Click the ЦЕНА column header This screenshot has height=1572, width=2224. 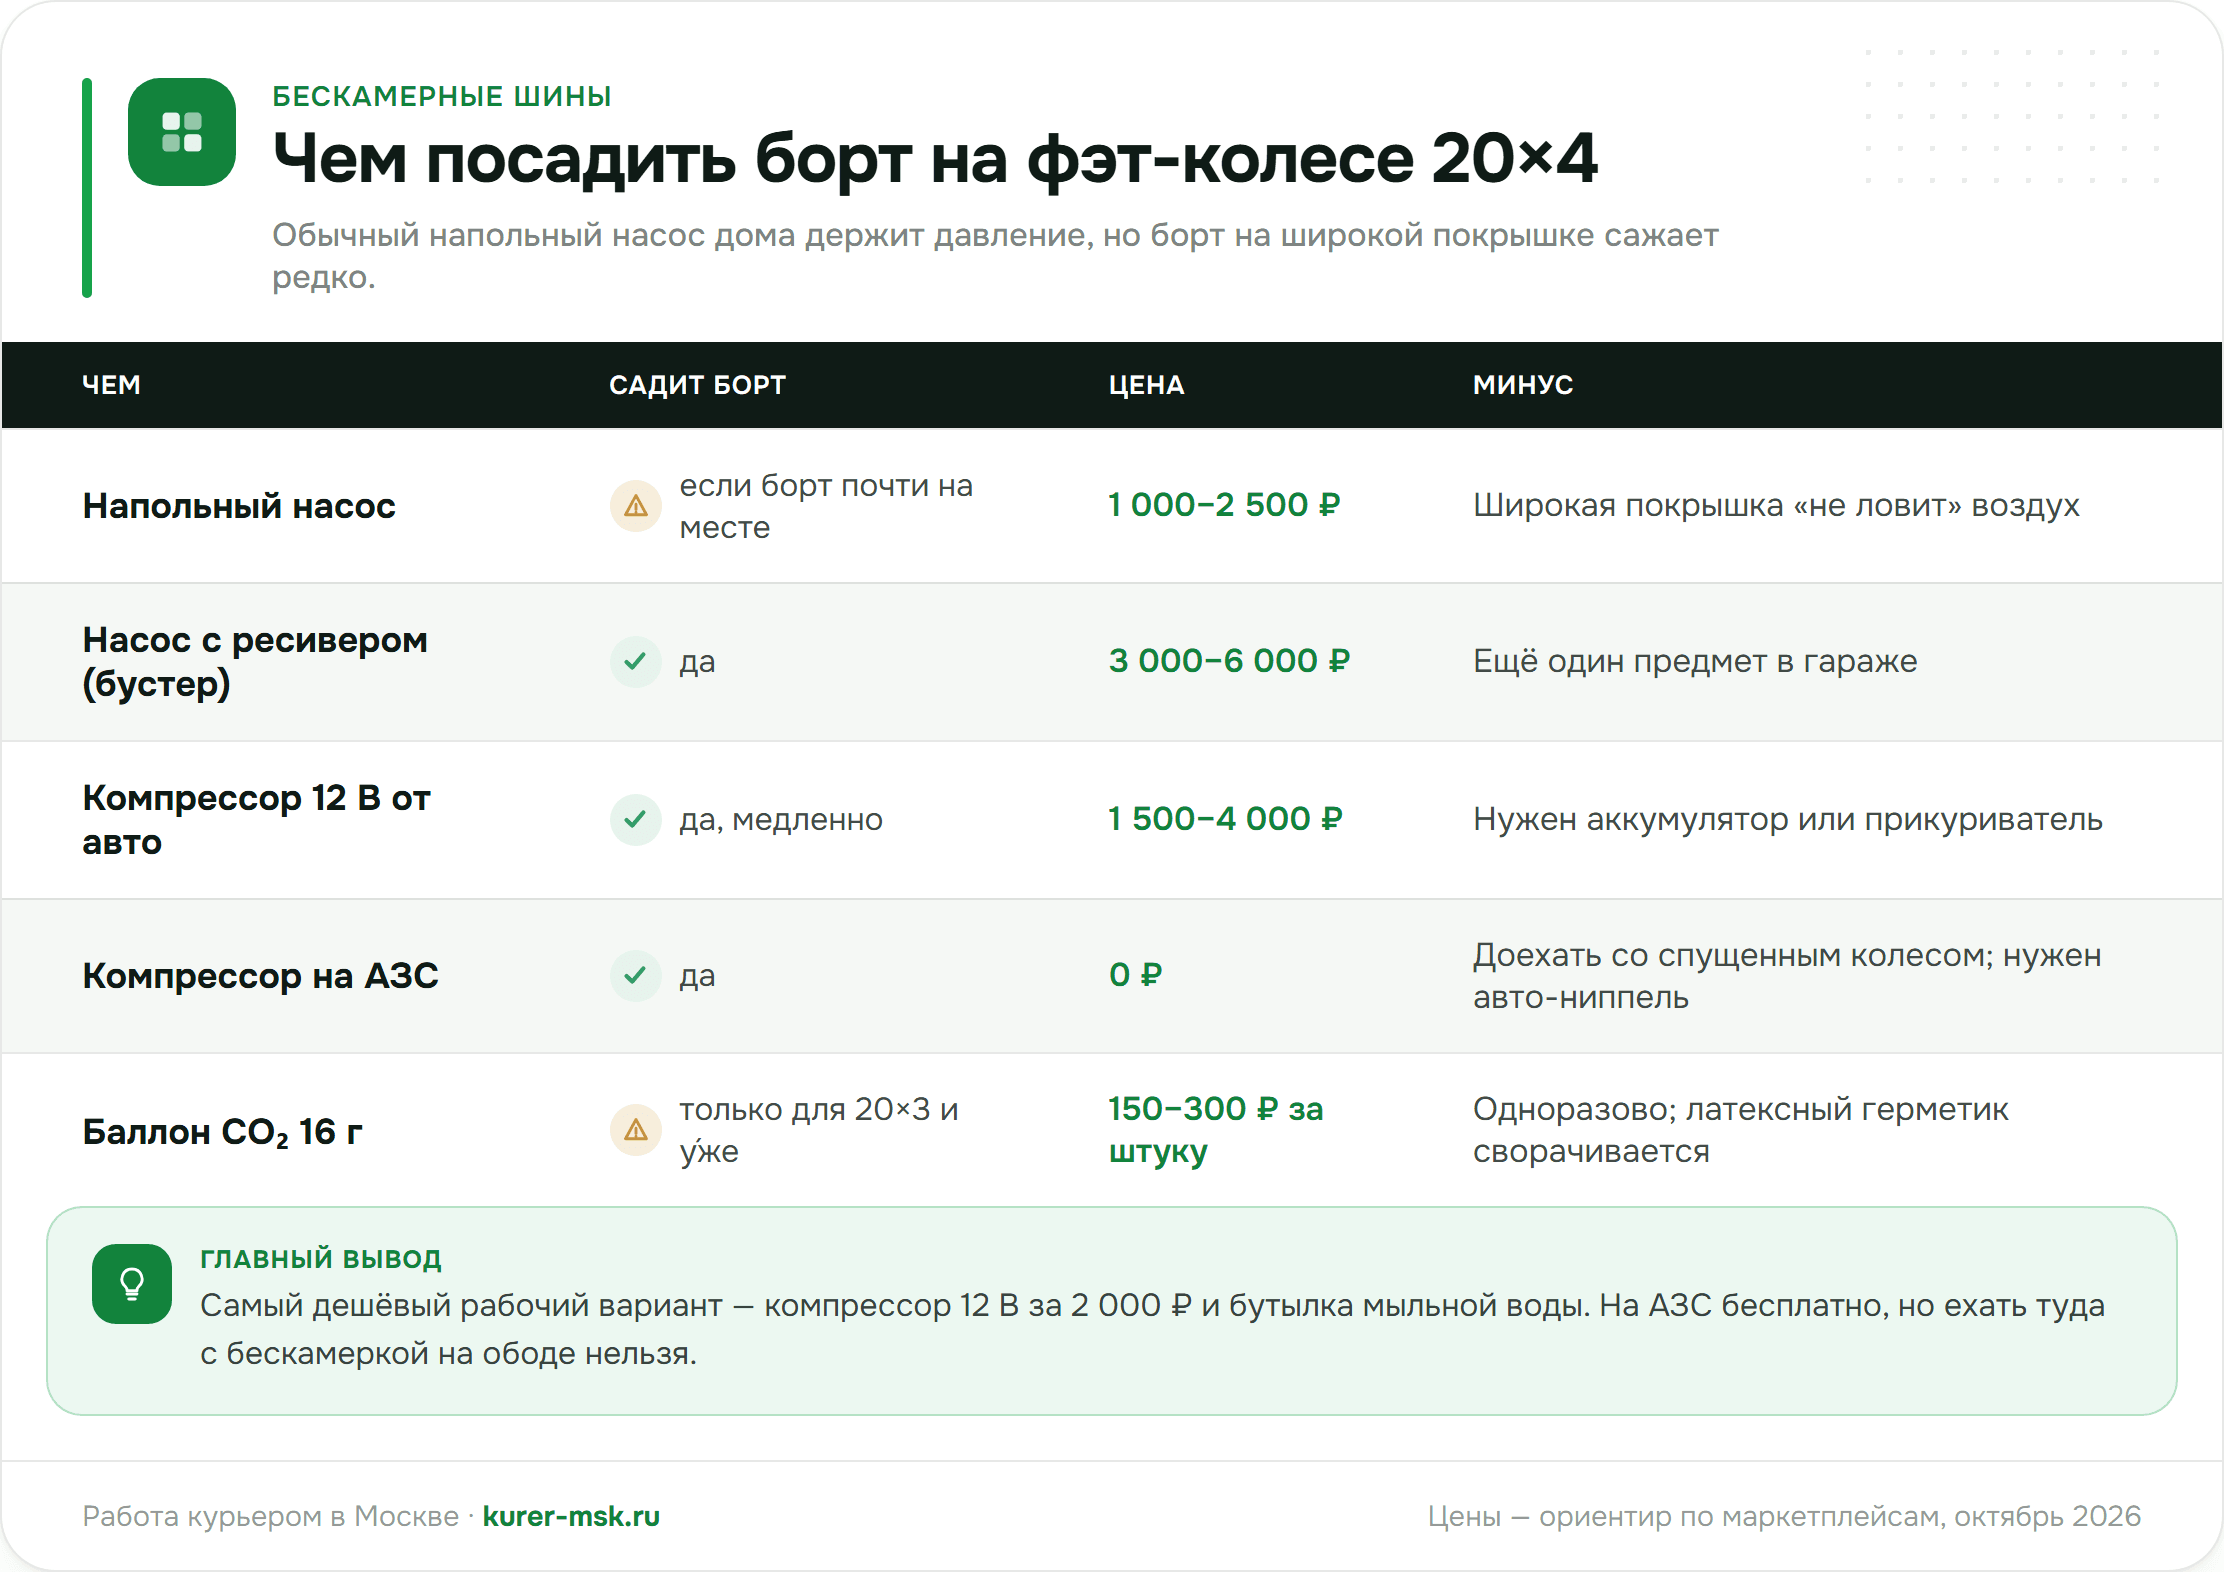1146,385
